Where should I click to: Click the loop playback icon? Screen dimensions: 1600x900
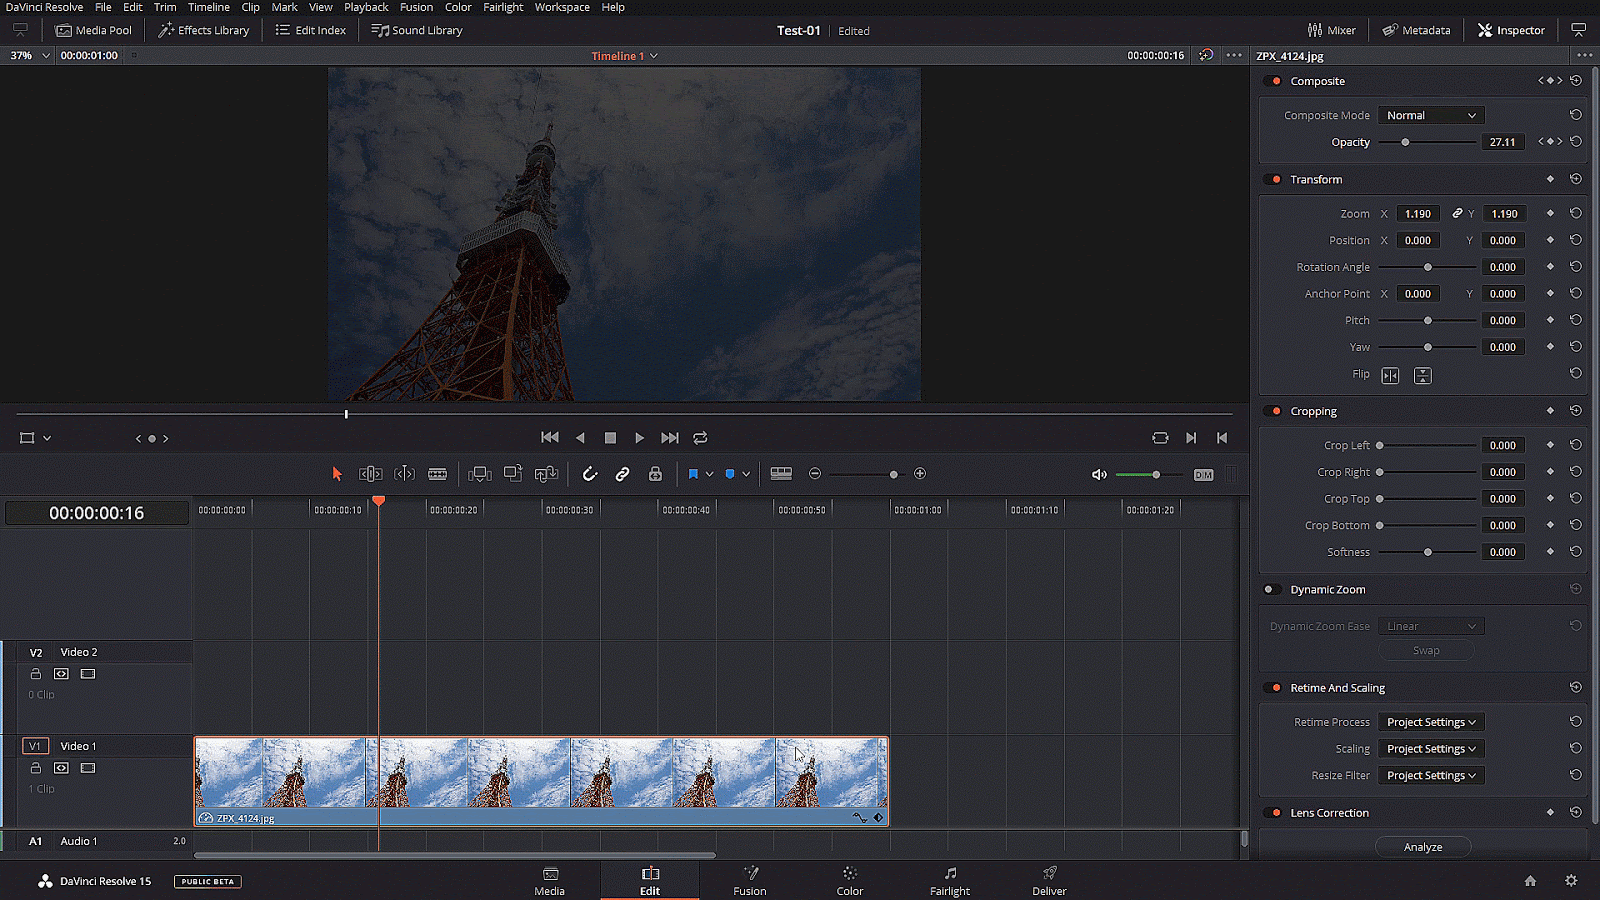pos(700,438)
